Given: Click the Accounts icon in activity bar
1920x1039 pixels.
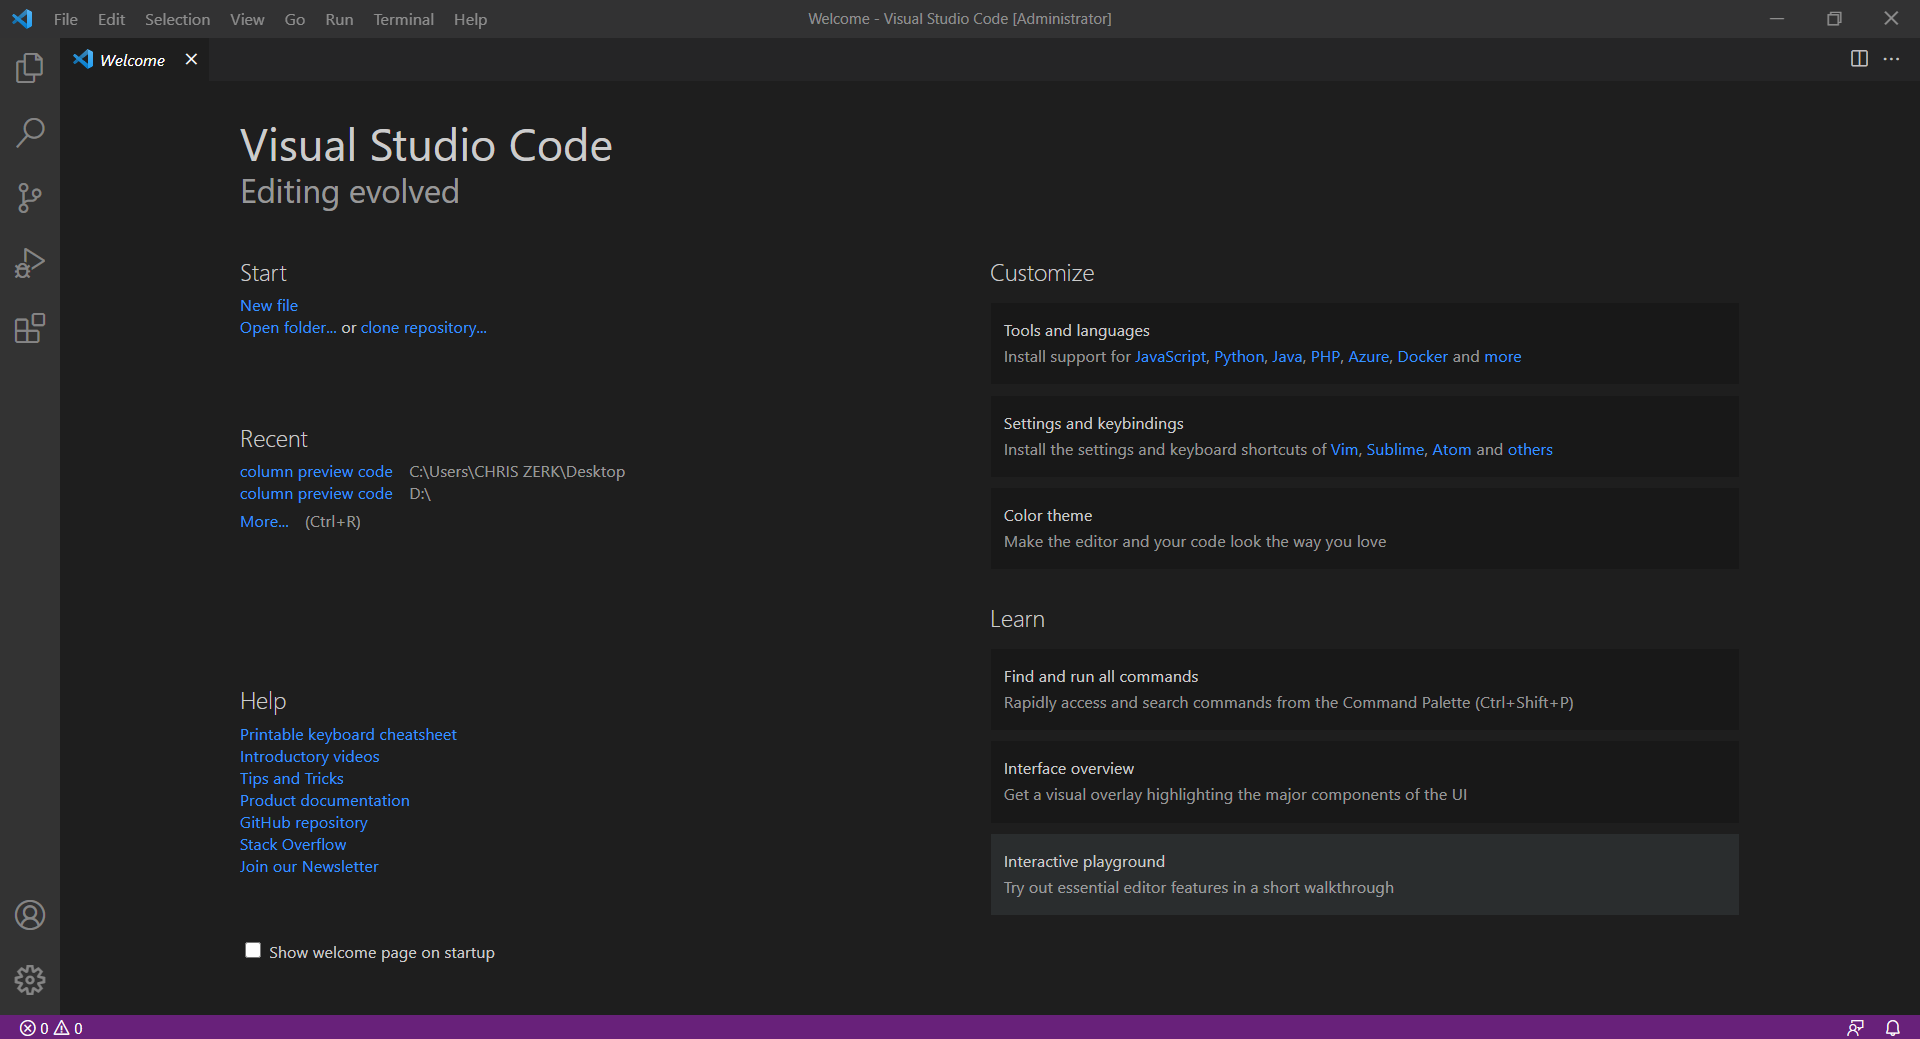Looking at the screenshot, I should [30, 915].
